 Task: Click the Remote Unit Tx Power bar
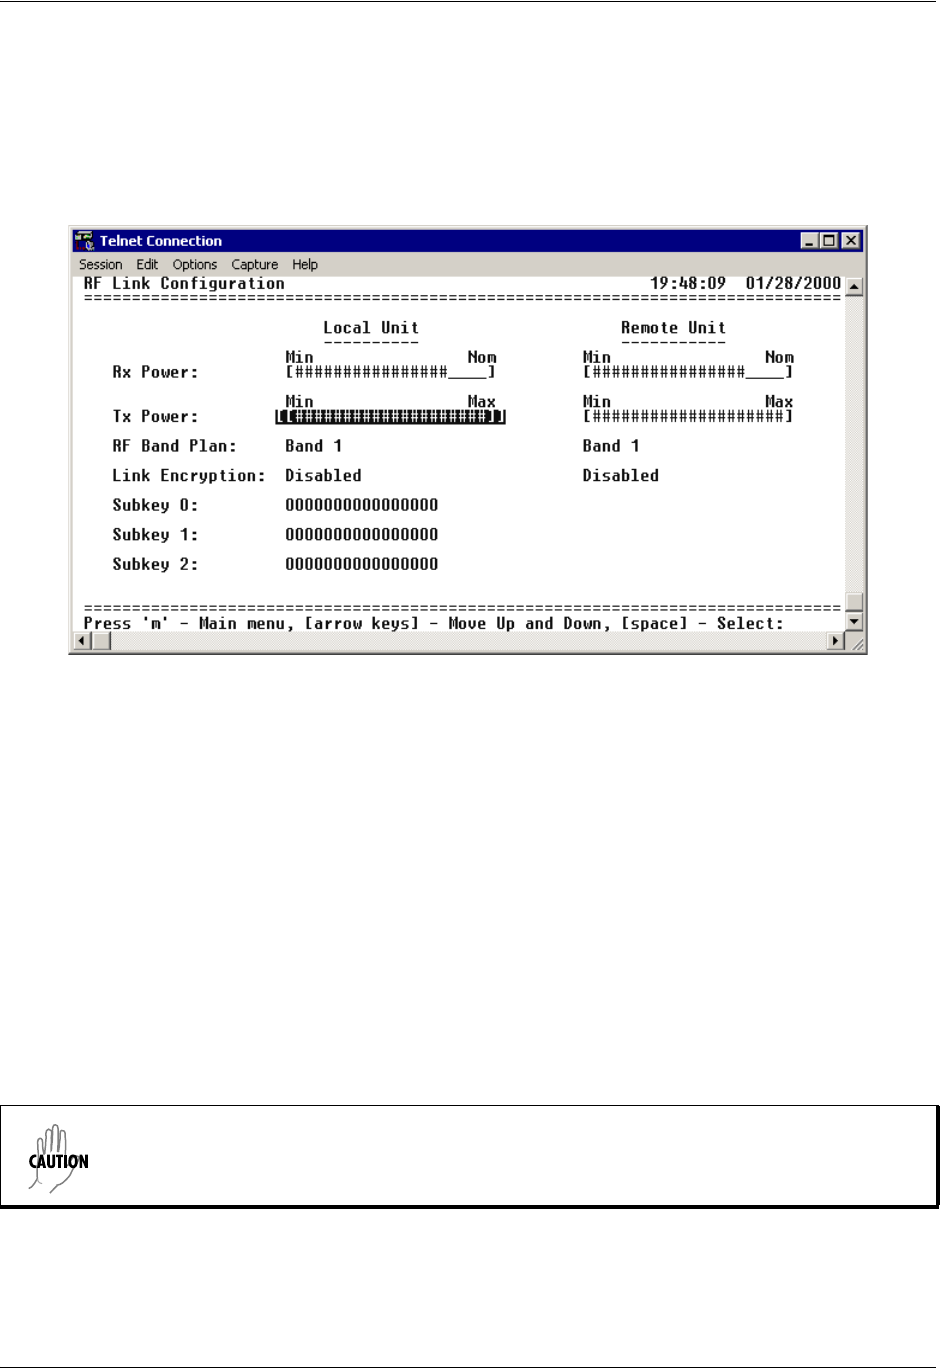tap(688, 416)
